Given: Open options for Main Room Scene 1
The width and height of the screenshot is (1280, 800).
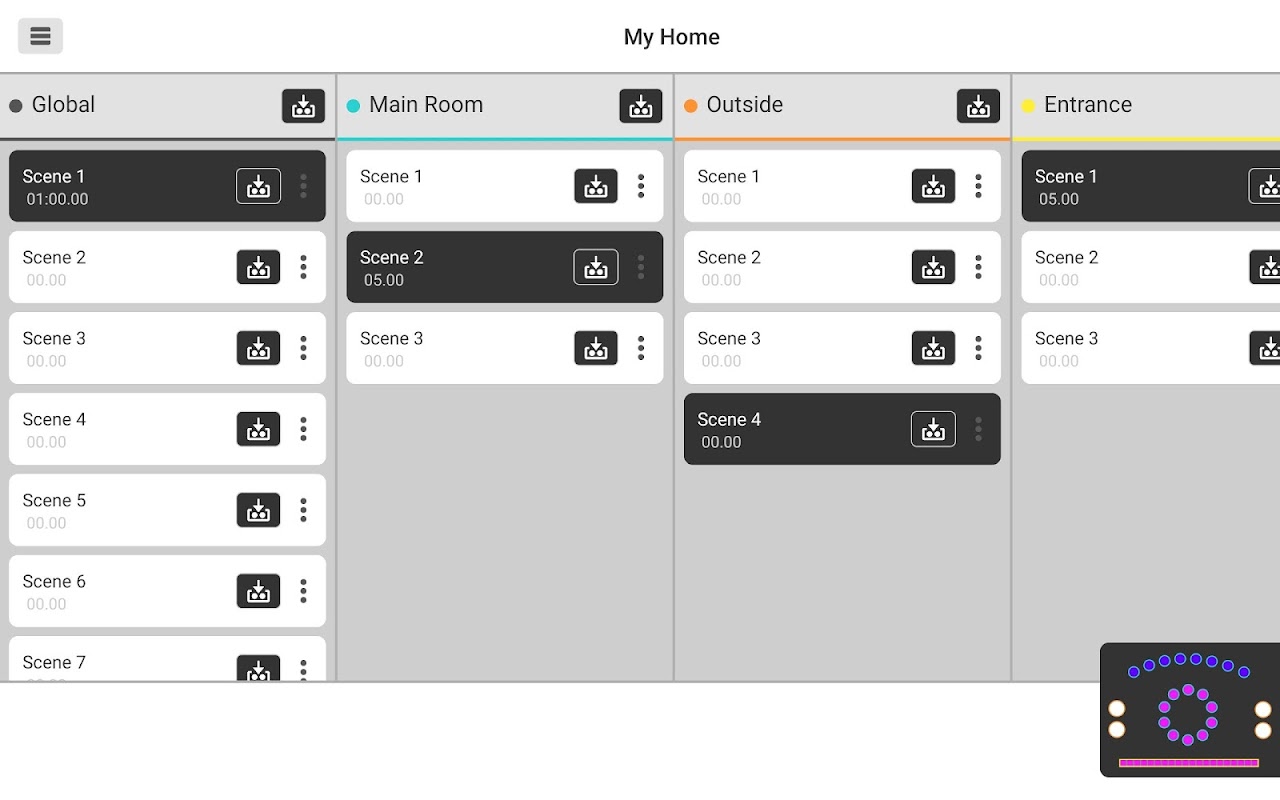Looking at the screenshot, I should [x=641, y=186].
